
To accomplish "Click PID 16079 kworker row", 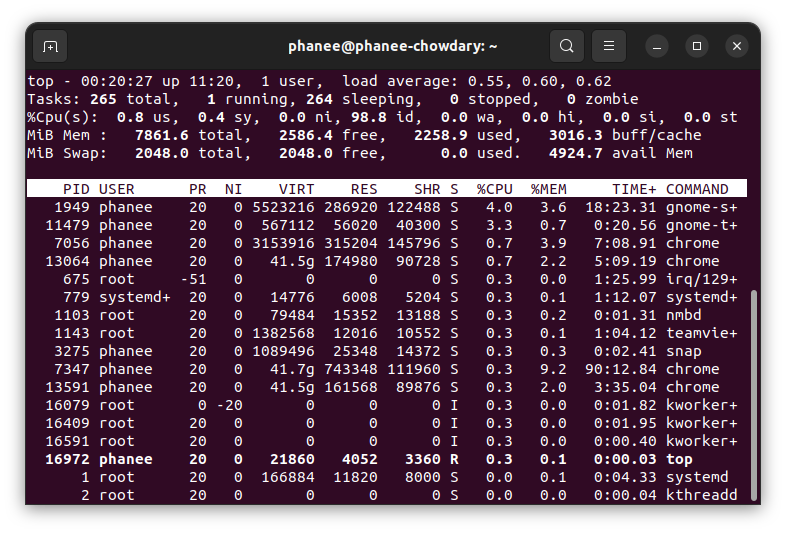I will pos(386,405).
